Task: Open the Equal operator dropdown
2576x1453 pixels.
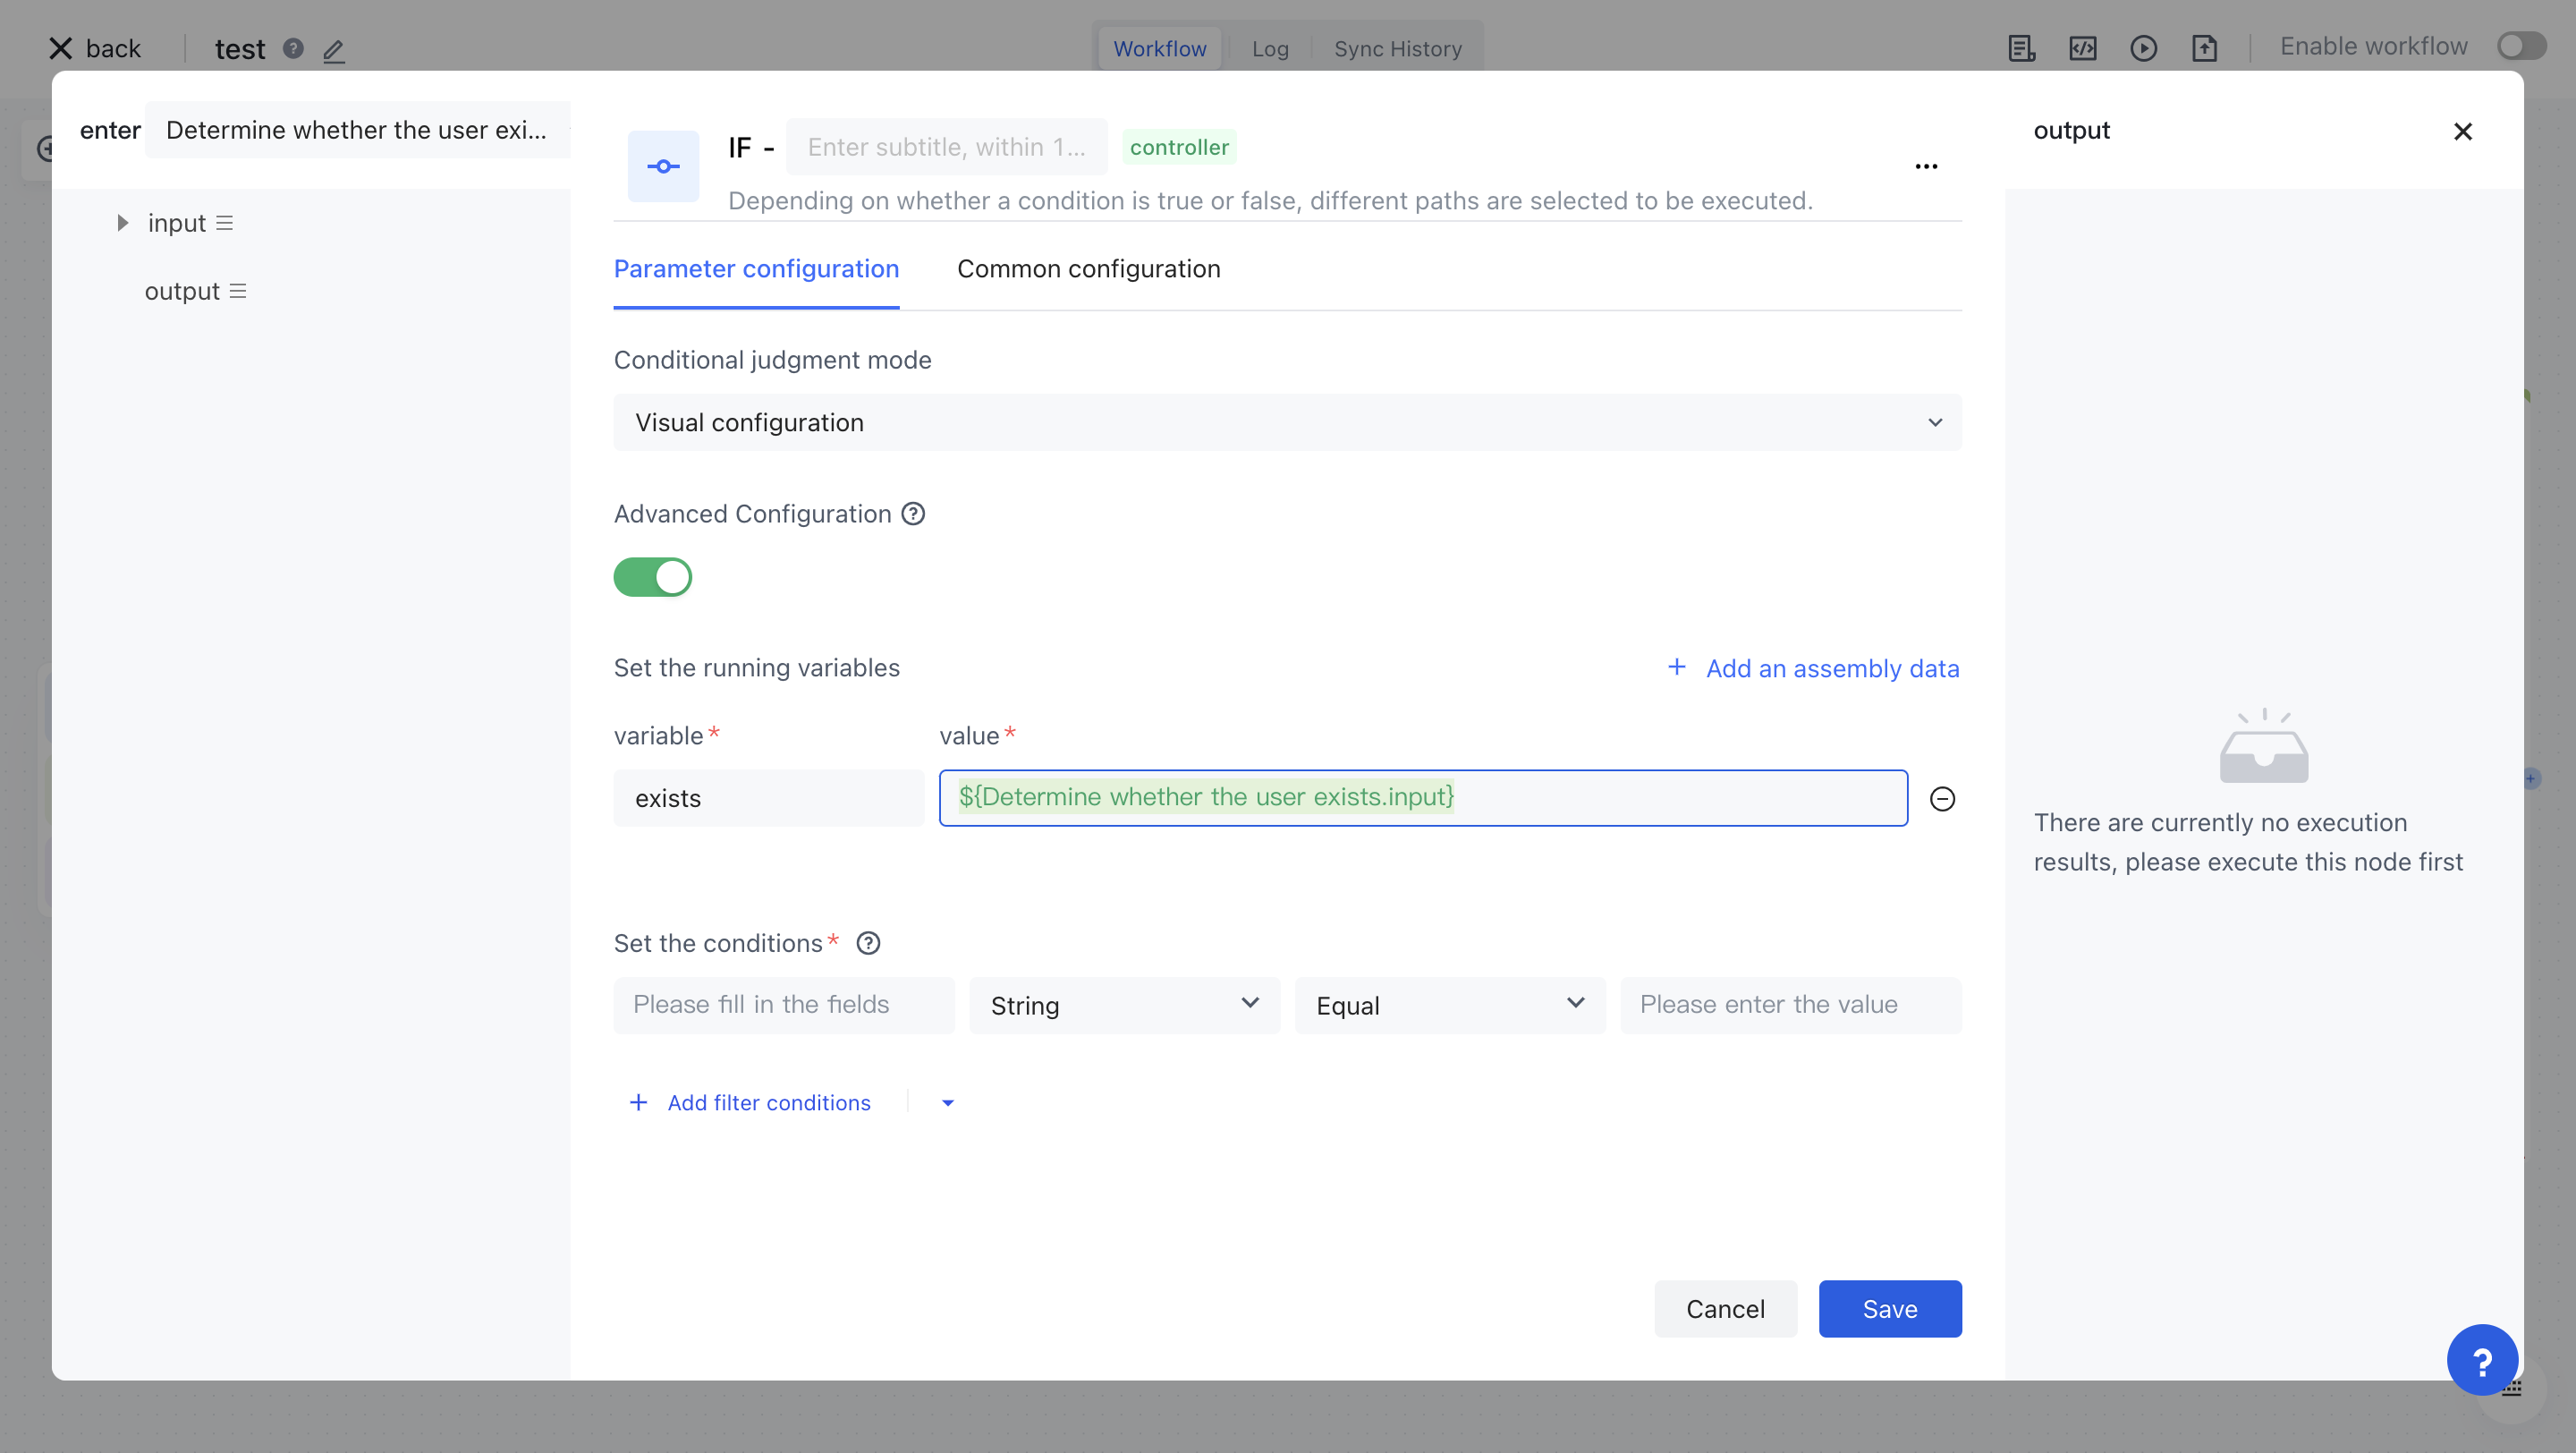Action: click(x=1449, y=1005)
